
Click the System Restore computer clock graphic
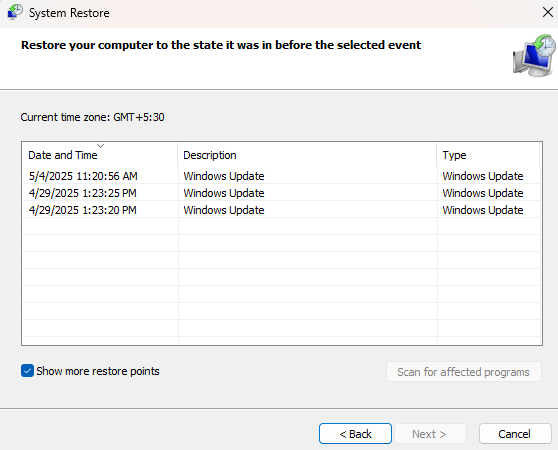click(534, 55)
